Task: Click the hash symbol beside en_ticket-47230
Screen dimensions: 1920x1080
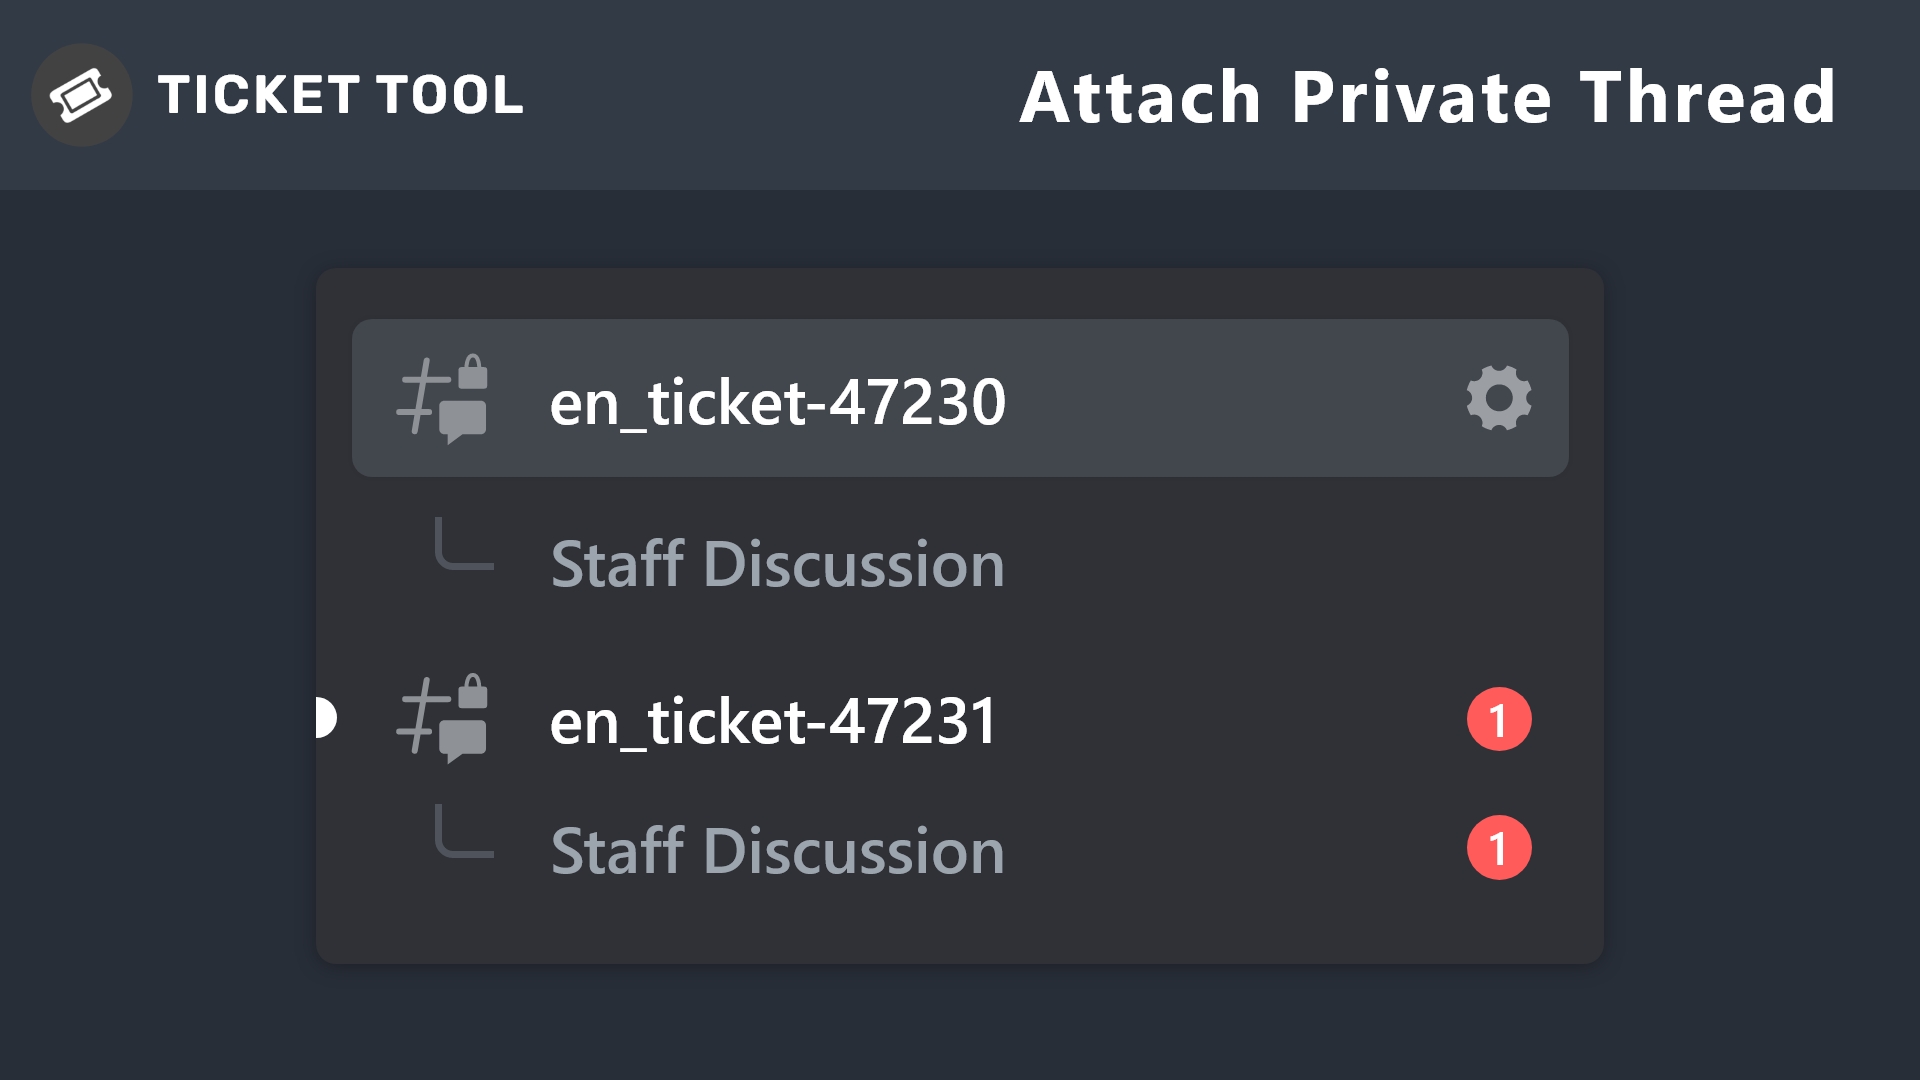Action: 420,397
